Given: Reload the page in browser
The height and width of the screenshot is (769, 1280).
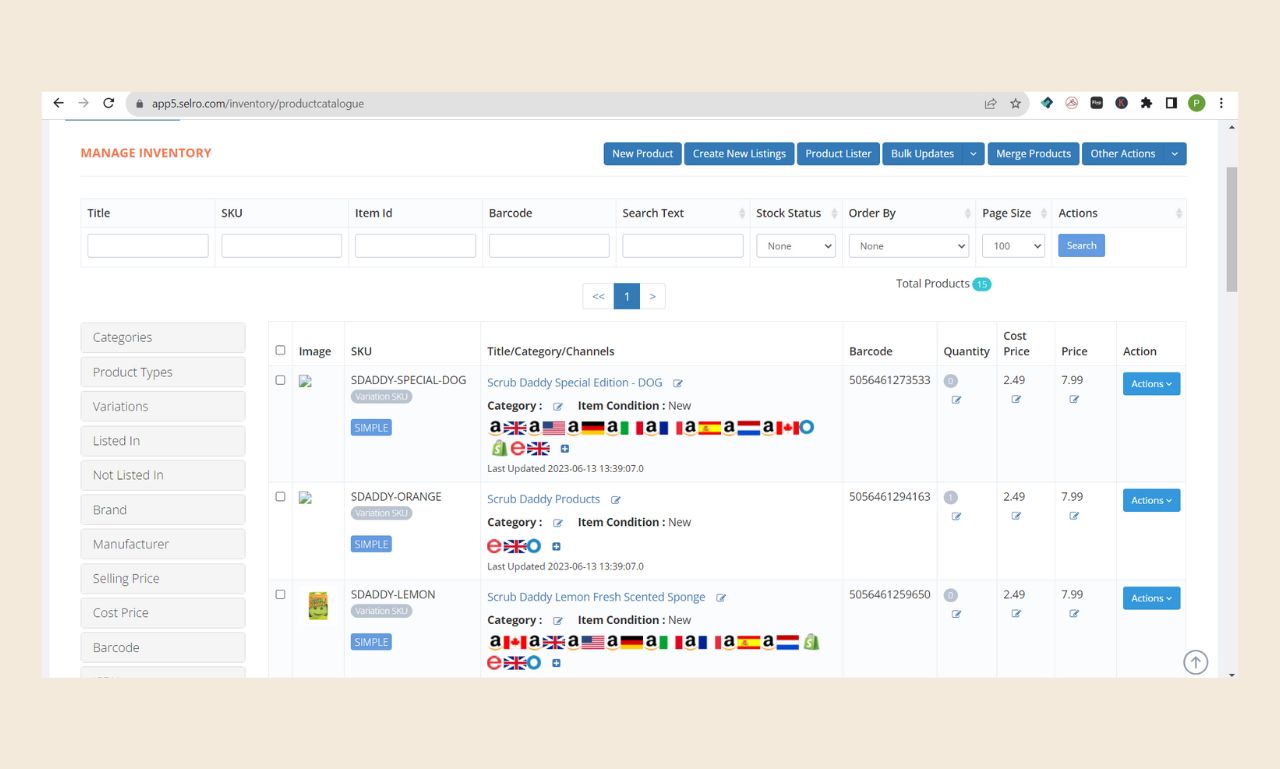Looking at the screenshot, I should tap(109, 103).
